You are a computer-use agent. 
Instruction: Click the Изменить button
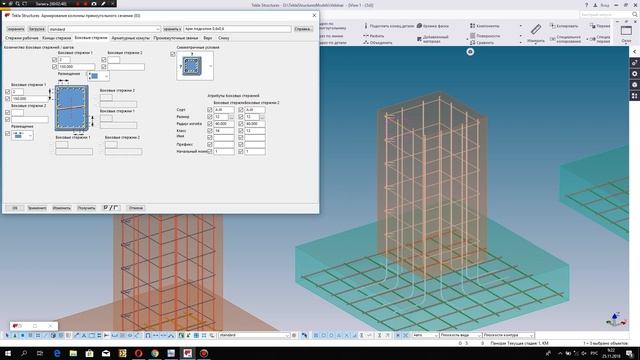[62, 208]
